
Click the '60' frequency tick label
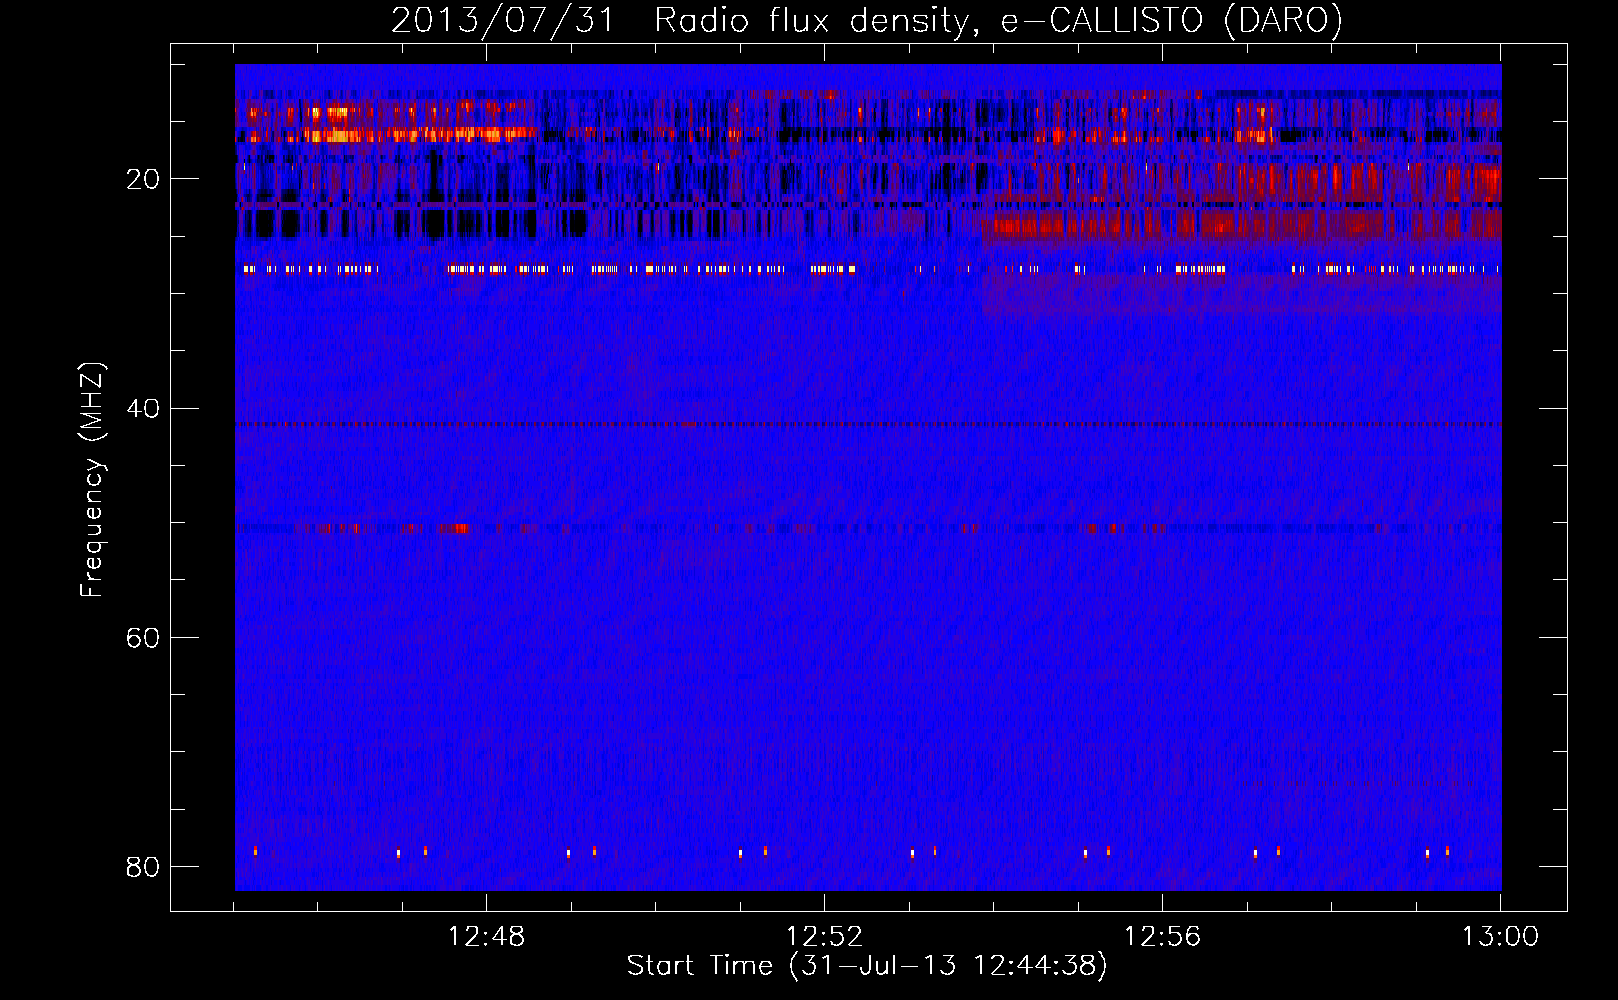point(142,637)
